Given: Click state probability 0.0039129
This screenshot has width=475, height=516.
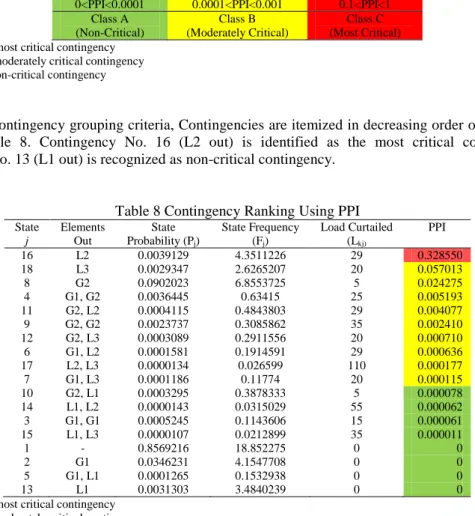Looking at the screenshot, I should tap(163, 255).
